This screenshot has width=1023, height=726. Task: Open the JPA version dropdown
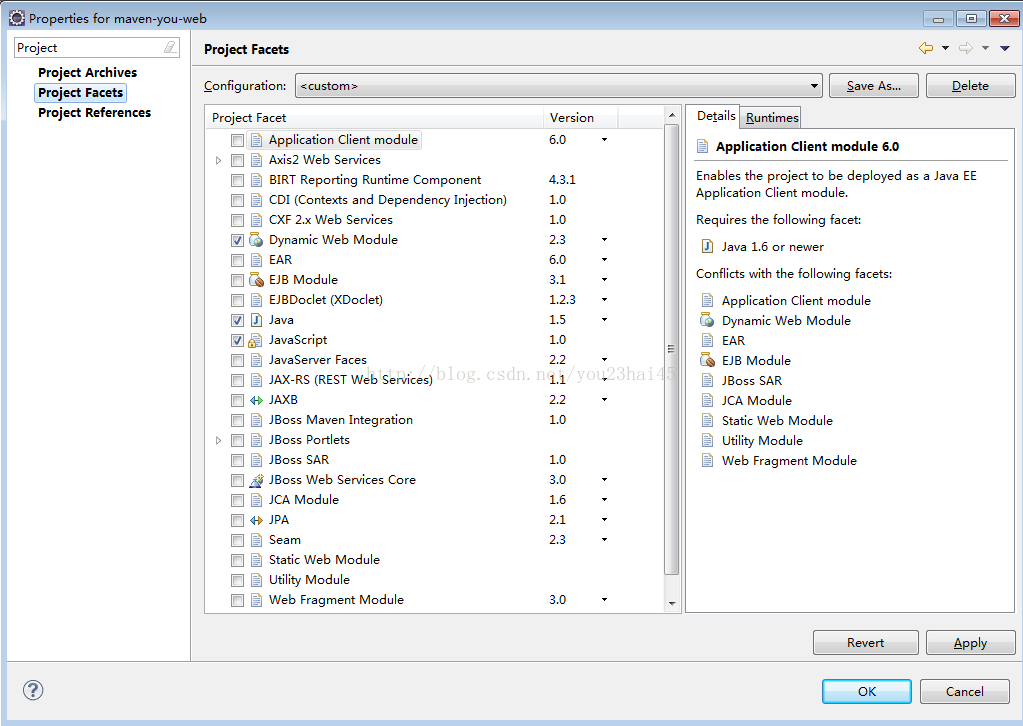point(604,520)
